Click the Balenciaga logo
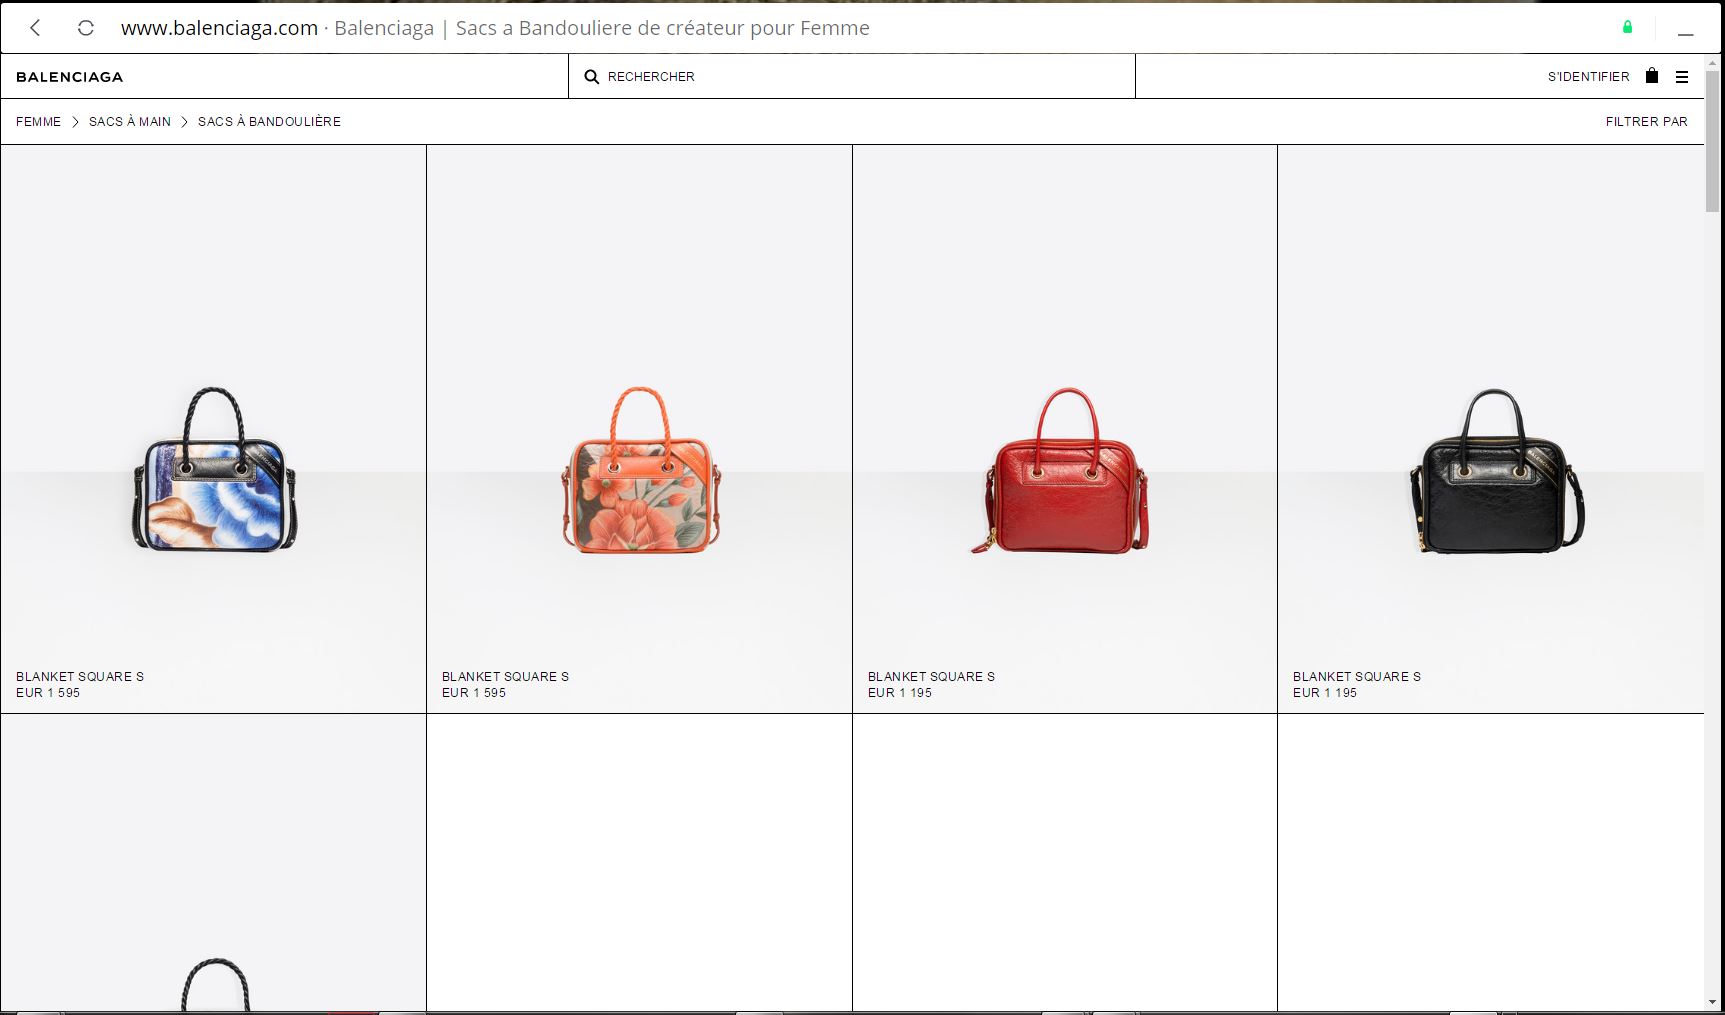Viewport: 1725px width, 1015px height. click(x=70, y=77)
